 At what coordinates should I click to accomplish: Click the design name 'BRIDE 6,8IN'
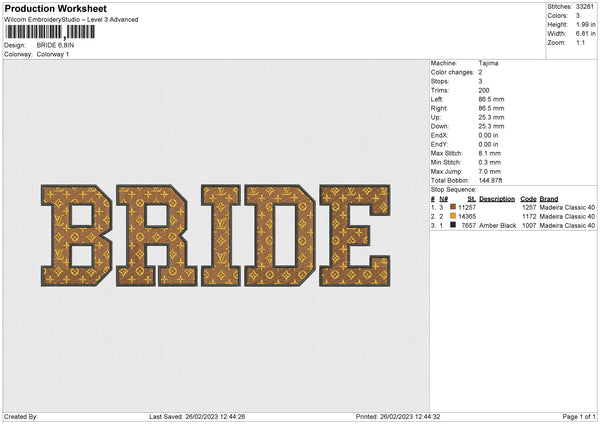[55, 45]
